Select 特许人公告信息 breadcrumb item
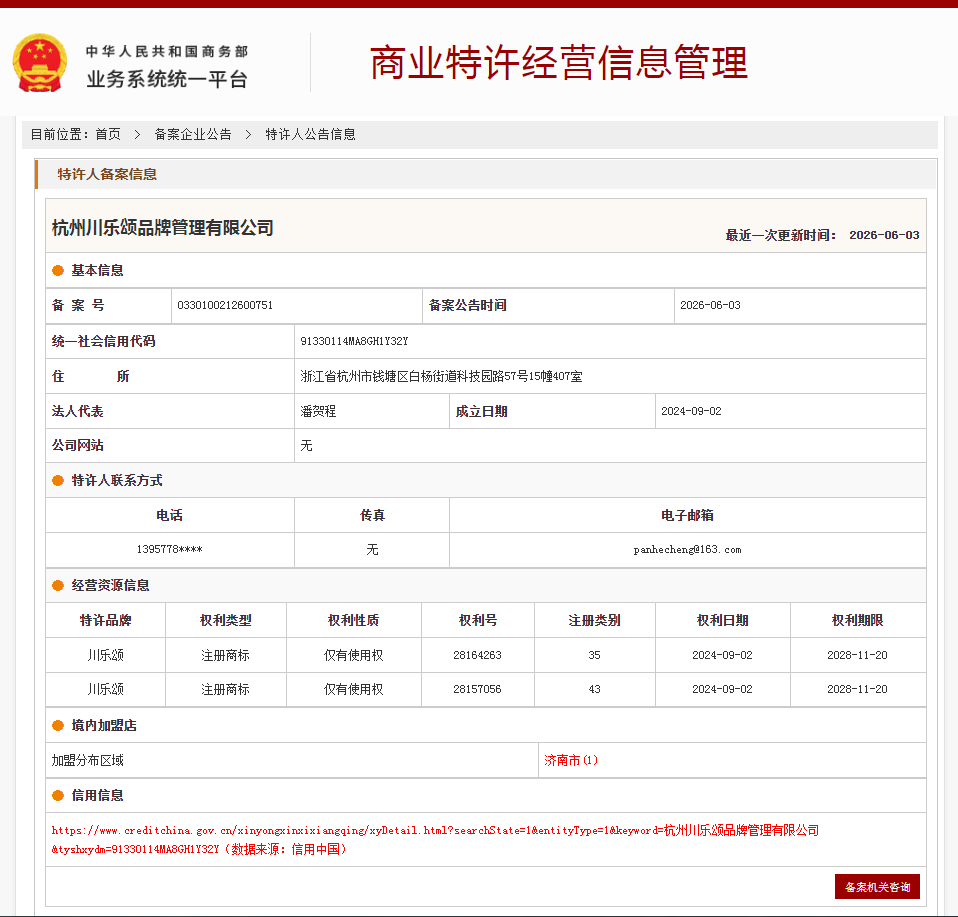Viewport: 958px width, 917px height. pyautogui.click(x=310, y=134)
